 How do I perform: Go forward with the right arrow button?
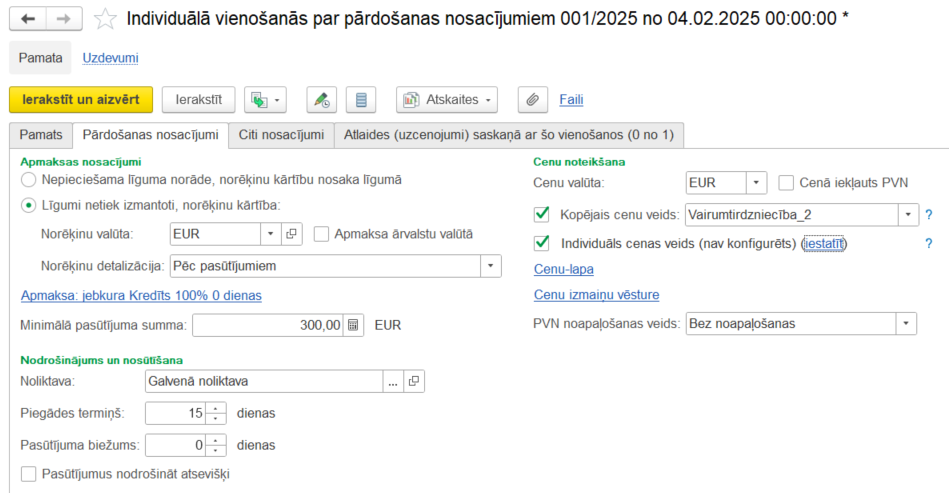coord(64,19)
